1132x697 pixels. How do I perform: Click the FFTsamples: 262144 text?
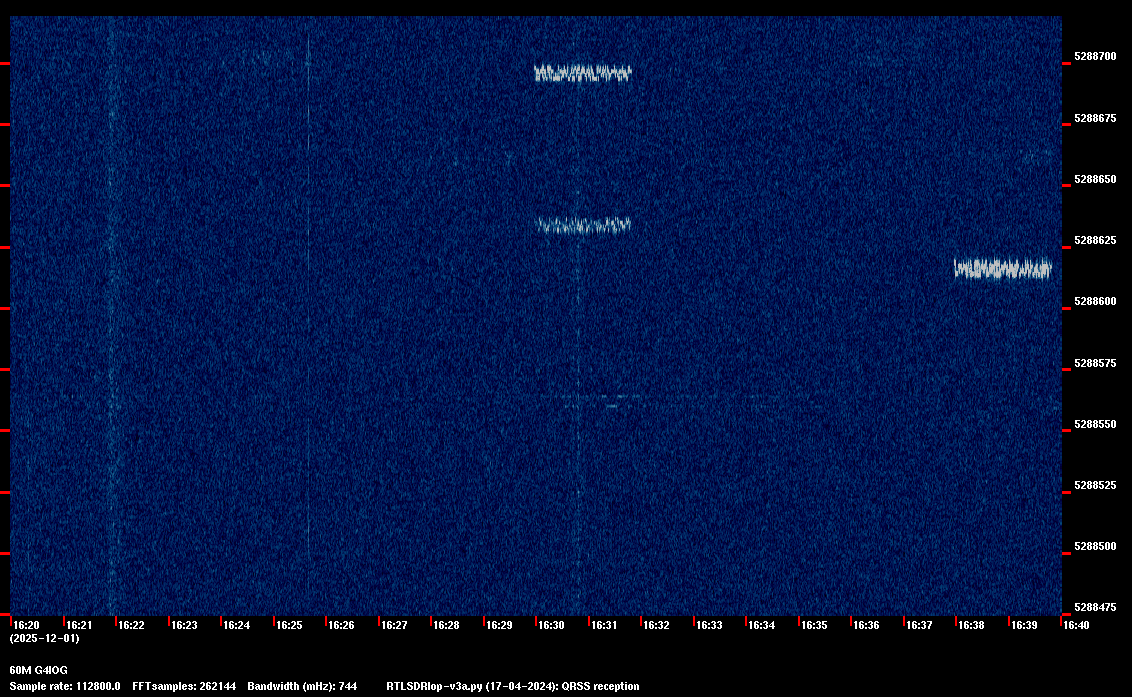(x=184, y=686)
